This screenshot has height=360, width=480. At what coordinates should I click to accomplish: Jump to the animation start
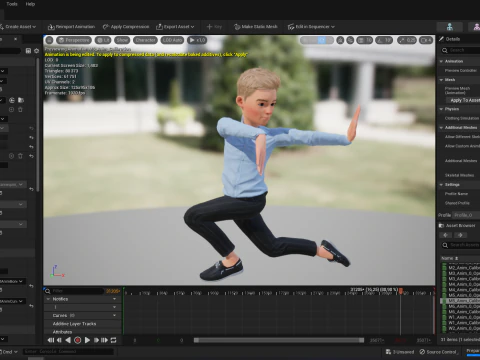tap(51, 340)
